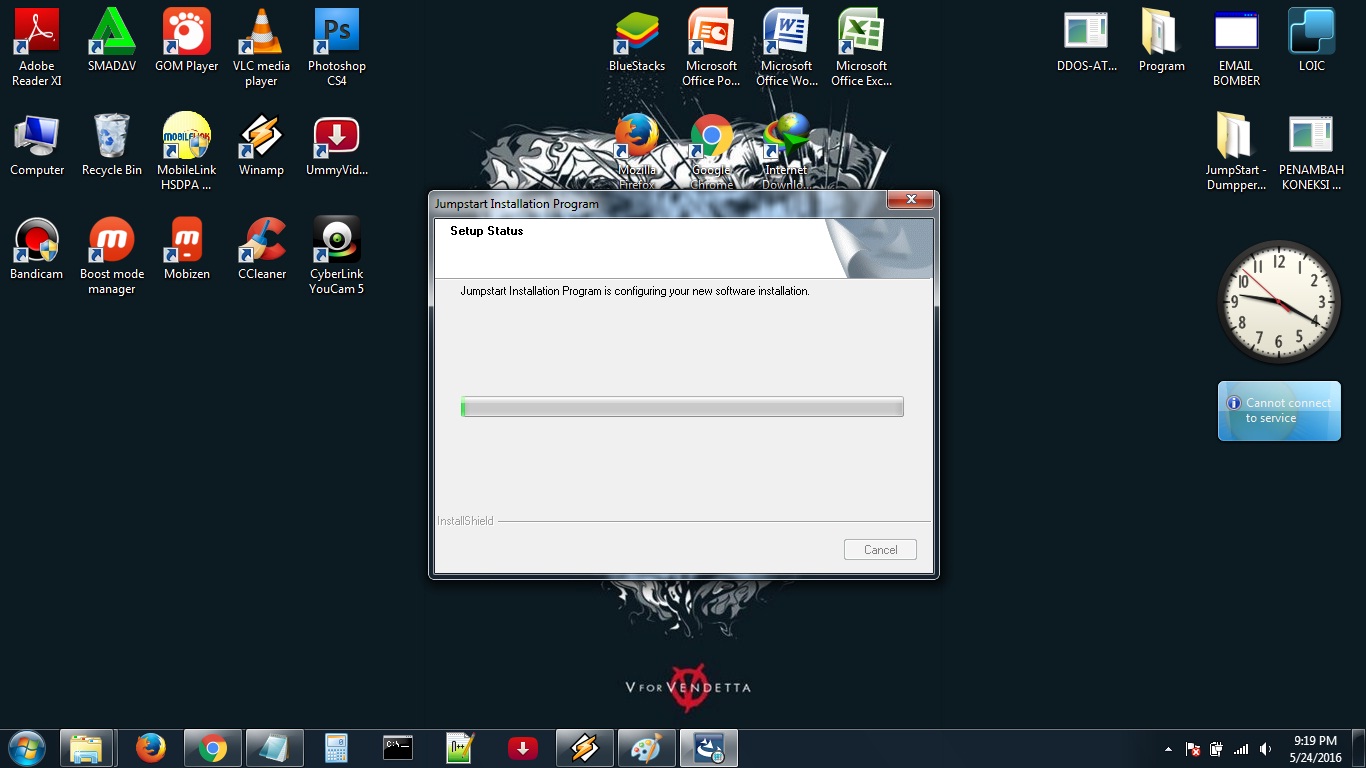
Task: Open JumpStart - Dumpper folder
Action: pyautogui.click(x=1237, y=152)
